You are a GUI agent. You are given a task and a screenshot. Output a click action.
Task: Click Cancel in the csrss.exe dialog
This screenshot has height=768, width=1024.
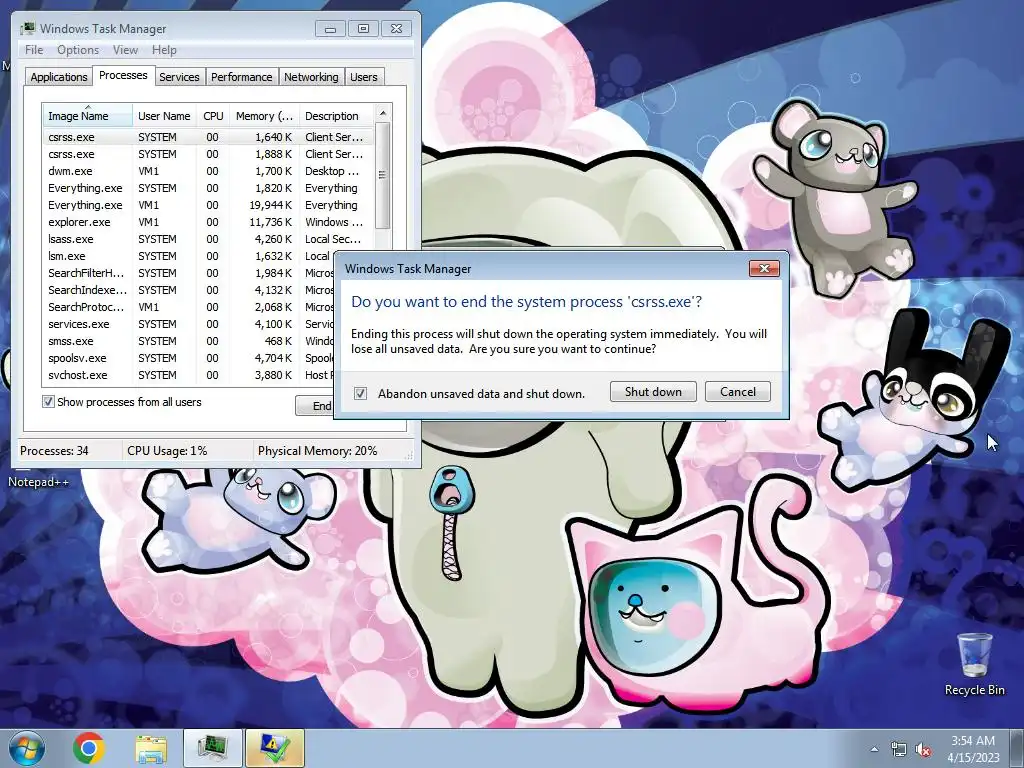click(x=738, y=392)
